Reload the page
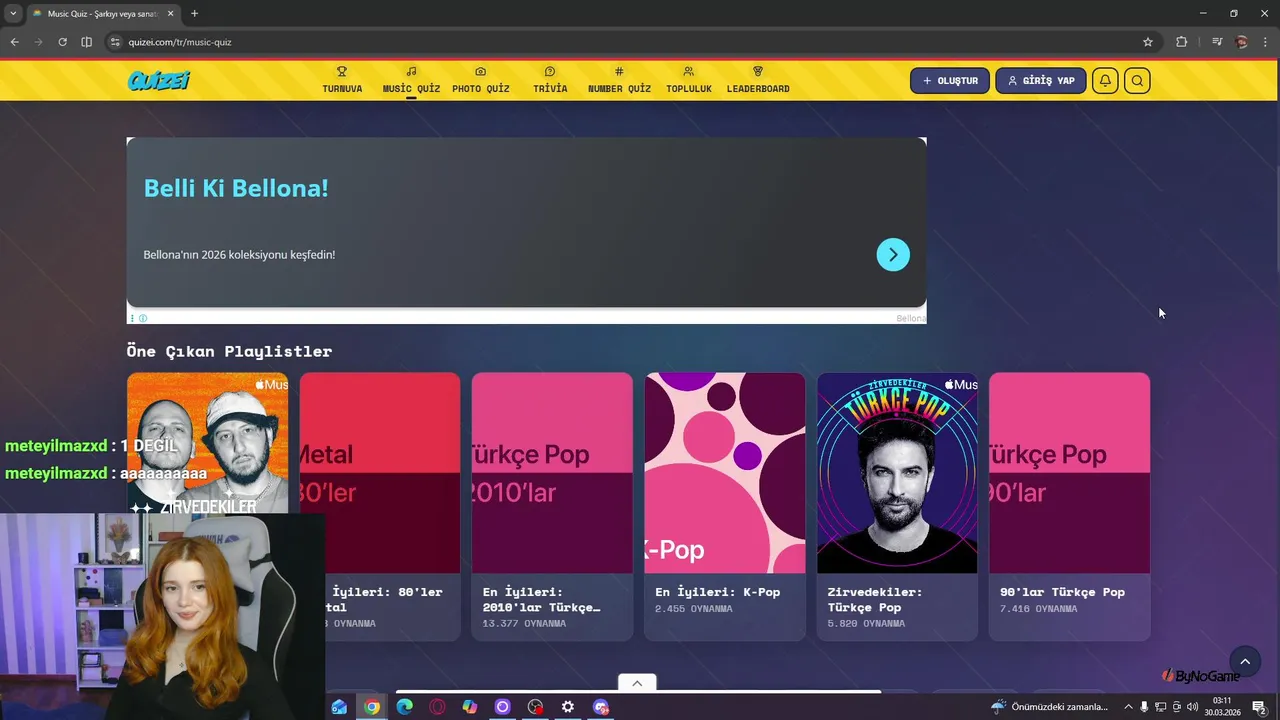The height and width of the screenshot is (720, 1280). tap(62, 42)
